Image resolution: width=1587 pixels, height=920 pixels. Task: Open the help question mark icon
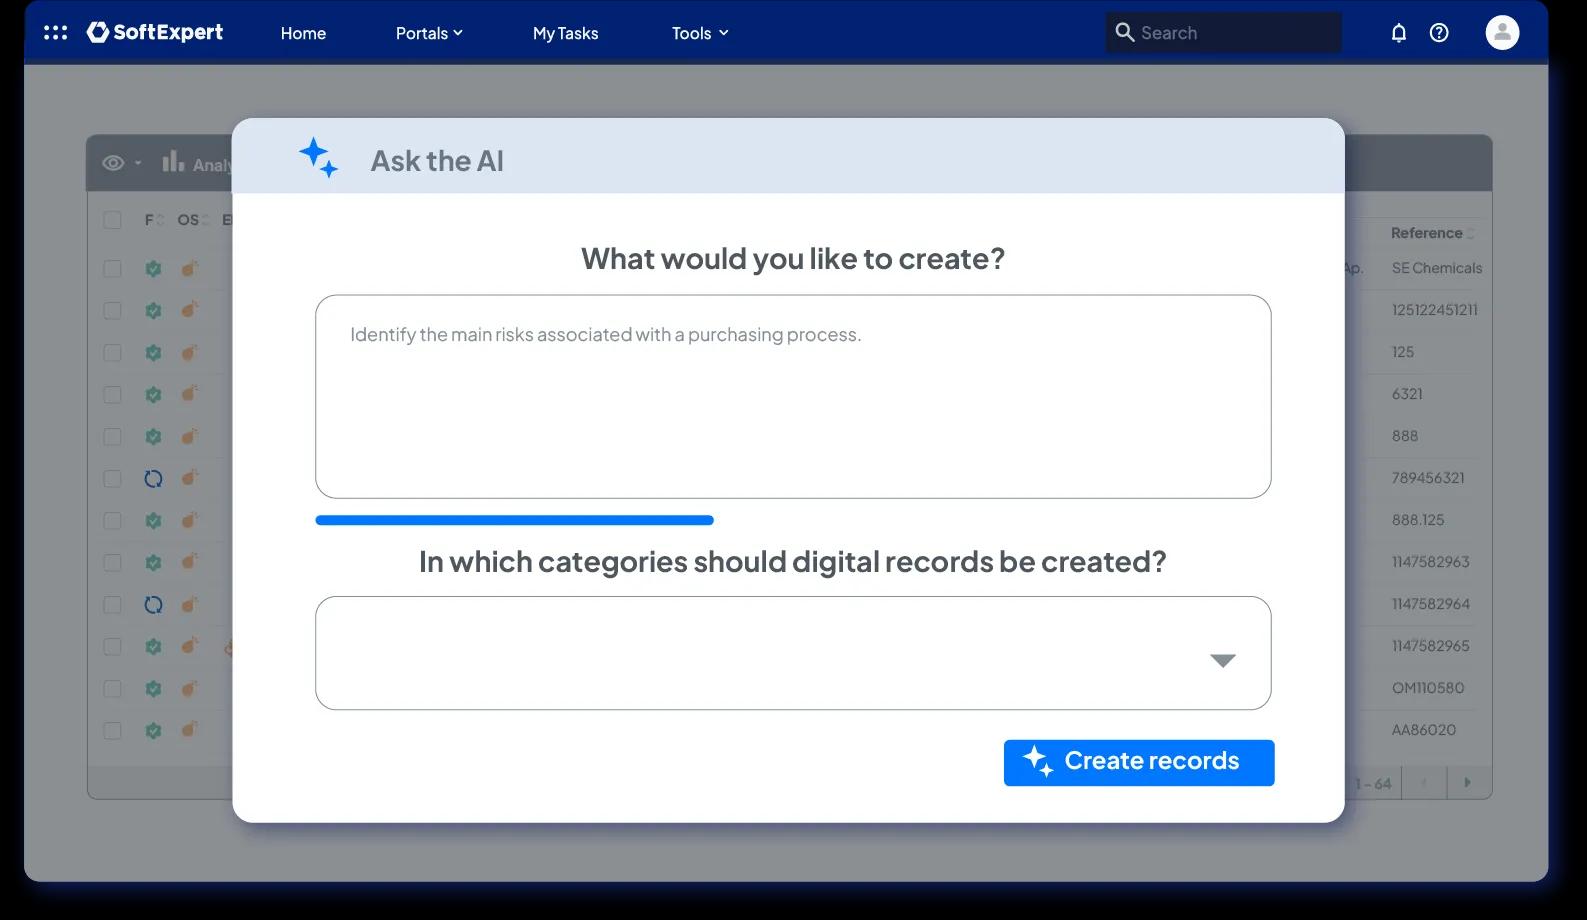[1439, 33]
